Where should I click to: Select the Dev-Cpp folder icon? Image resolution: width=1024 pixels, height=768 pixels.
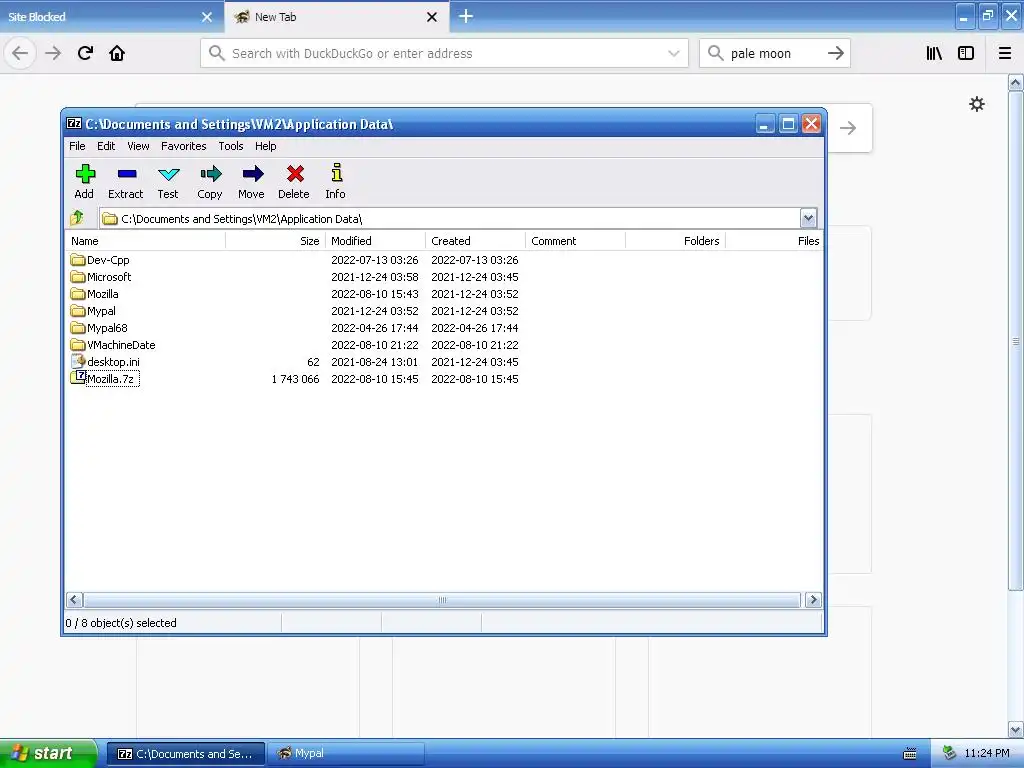click(78, 260)
